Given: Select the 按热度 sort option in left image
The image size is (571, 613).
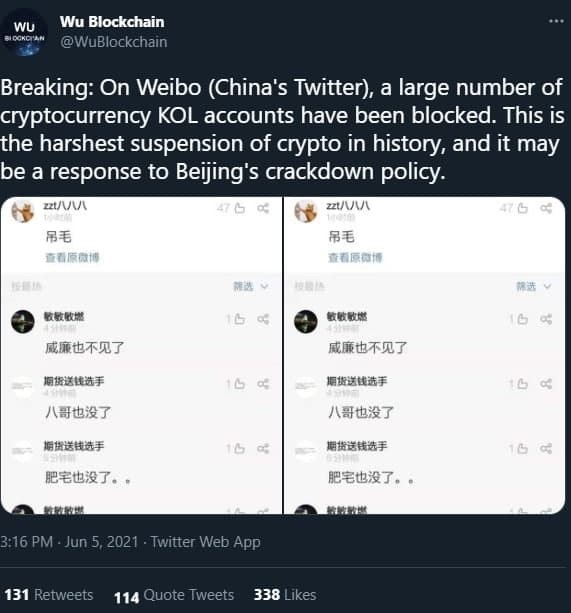Looking at the screenshot, I should [x=26, y=287].
